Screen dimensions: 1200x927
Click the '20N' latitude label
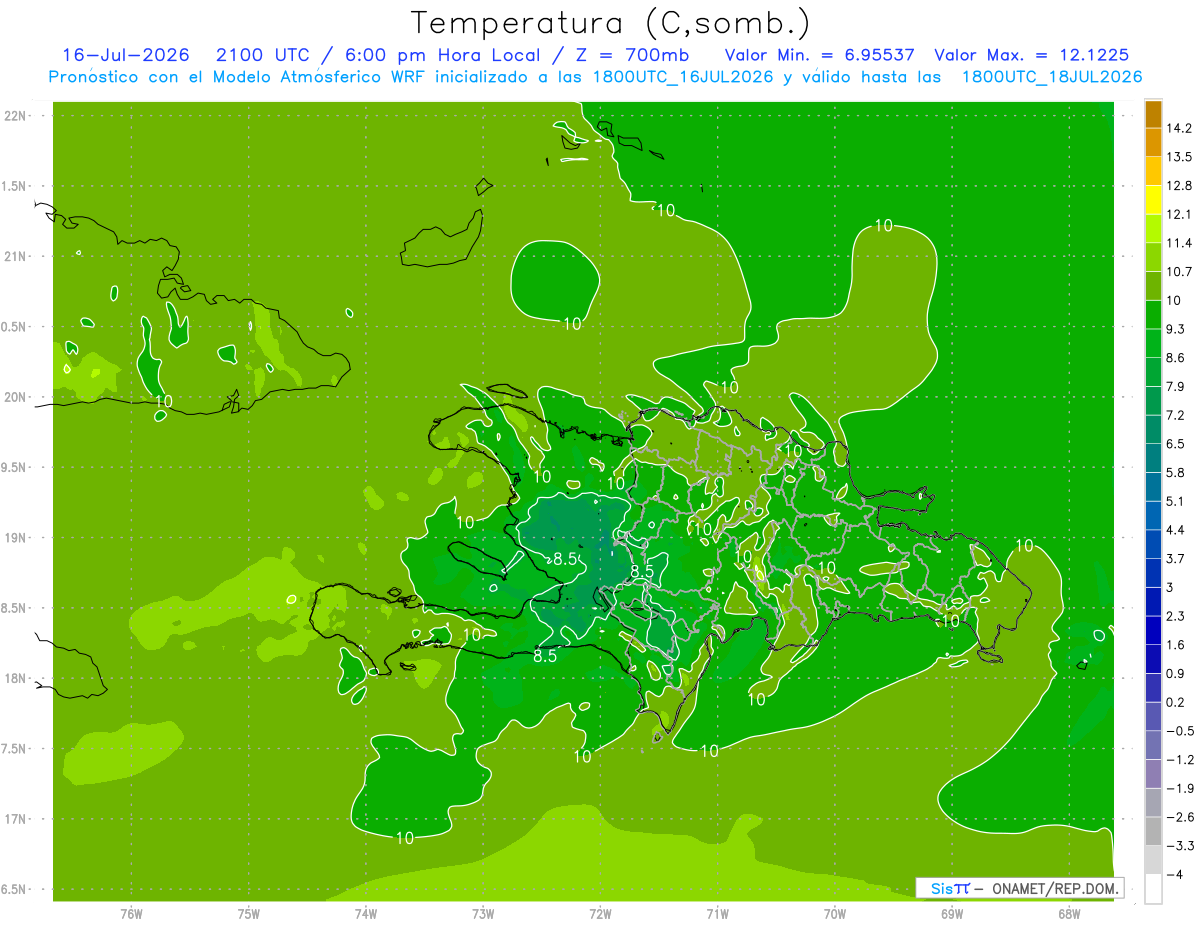tap(16, 397)
